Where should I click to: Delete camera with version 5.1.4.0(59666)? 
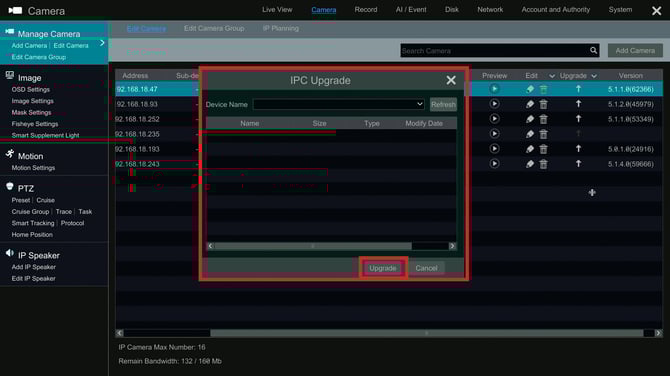[x=544, y=164]
